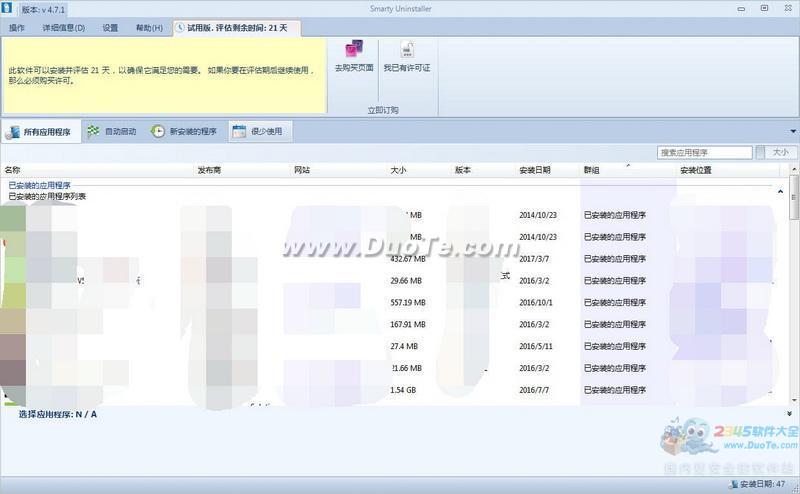Click the install date 2016/5/11
This screenshot has width=800, height=494.
tap(536, 347)
